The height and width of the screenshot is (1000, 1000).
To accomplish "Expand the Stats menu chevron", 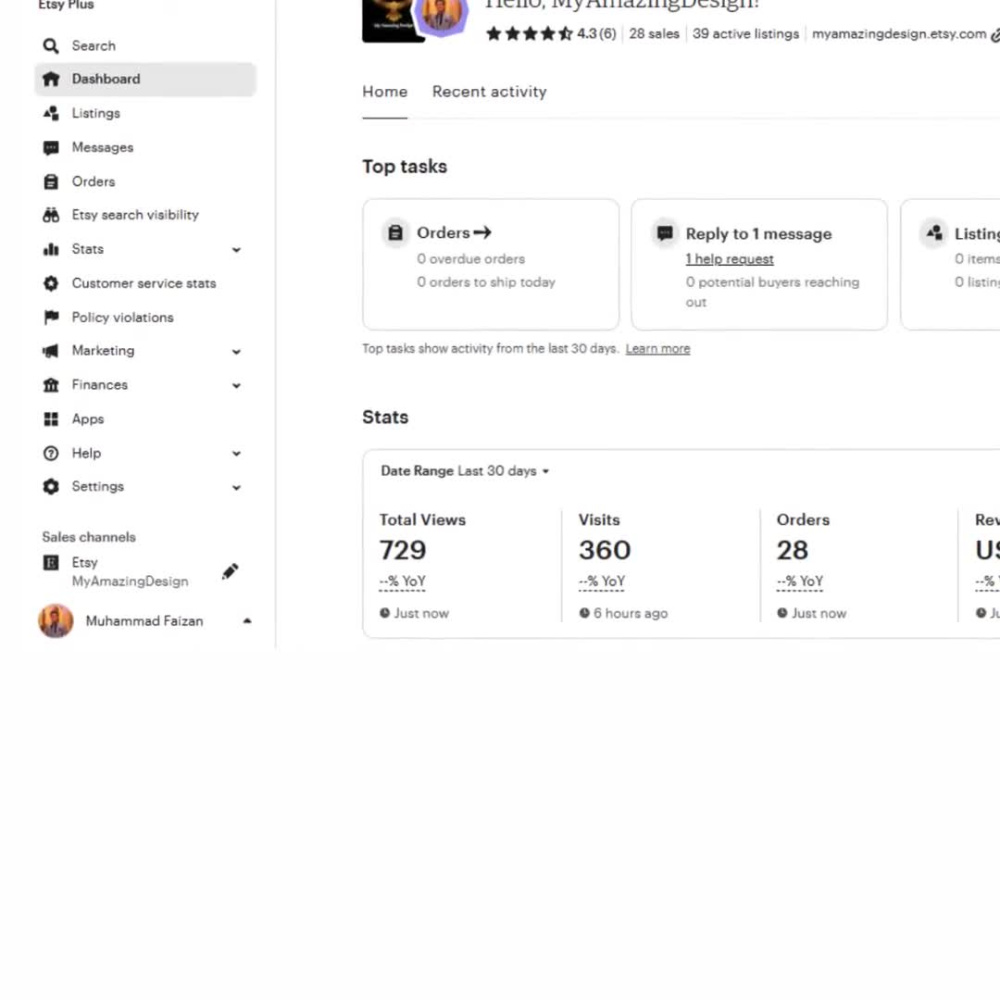I will (237, 250).
